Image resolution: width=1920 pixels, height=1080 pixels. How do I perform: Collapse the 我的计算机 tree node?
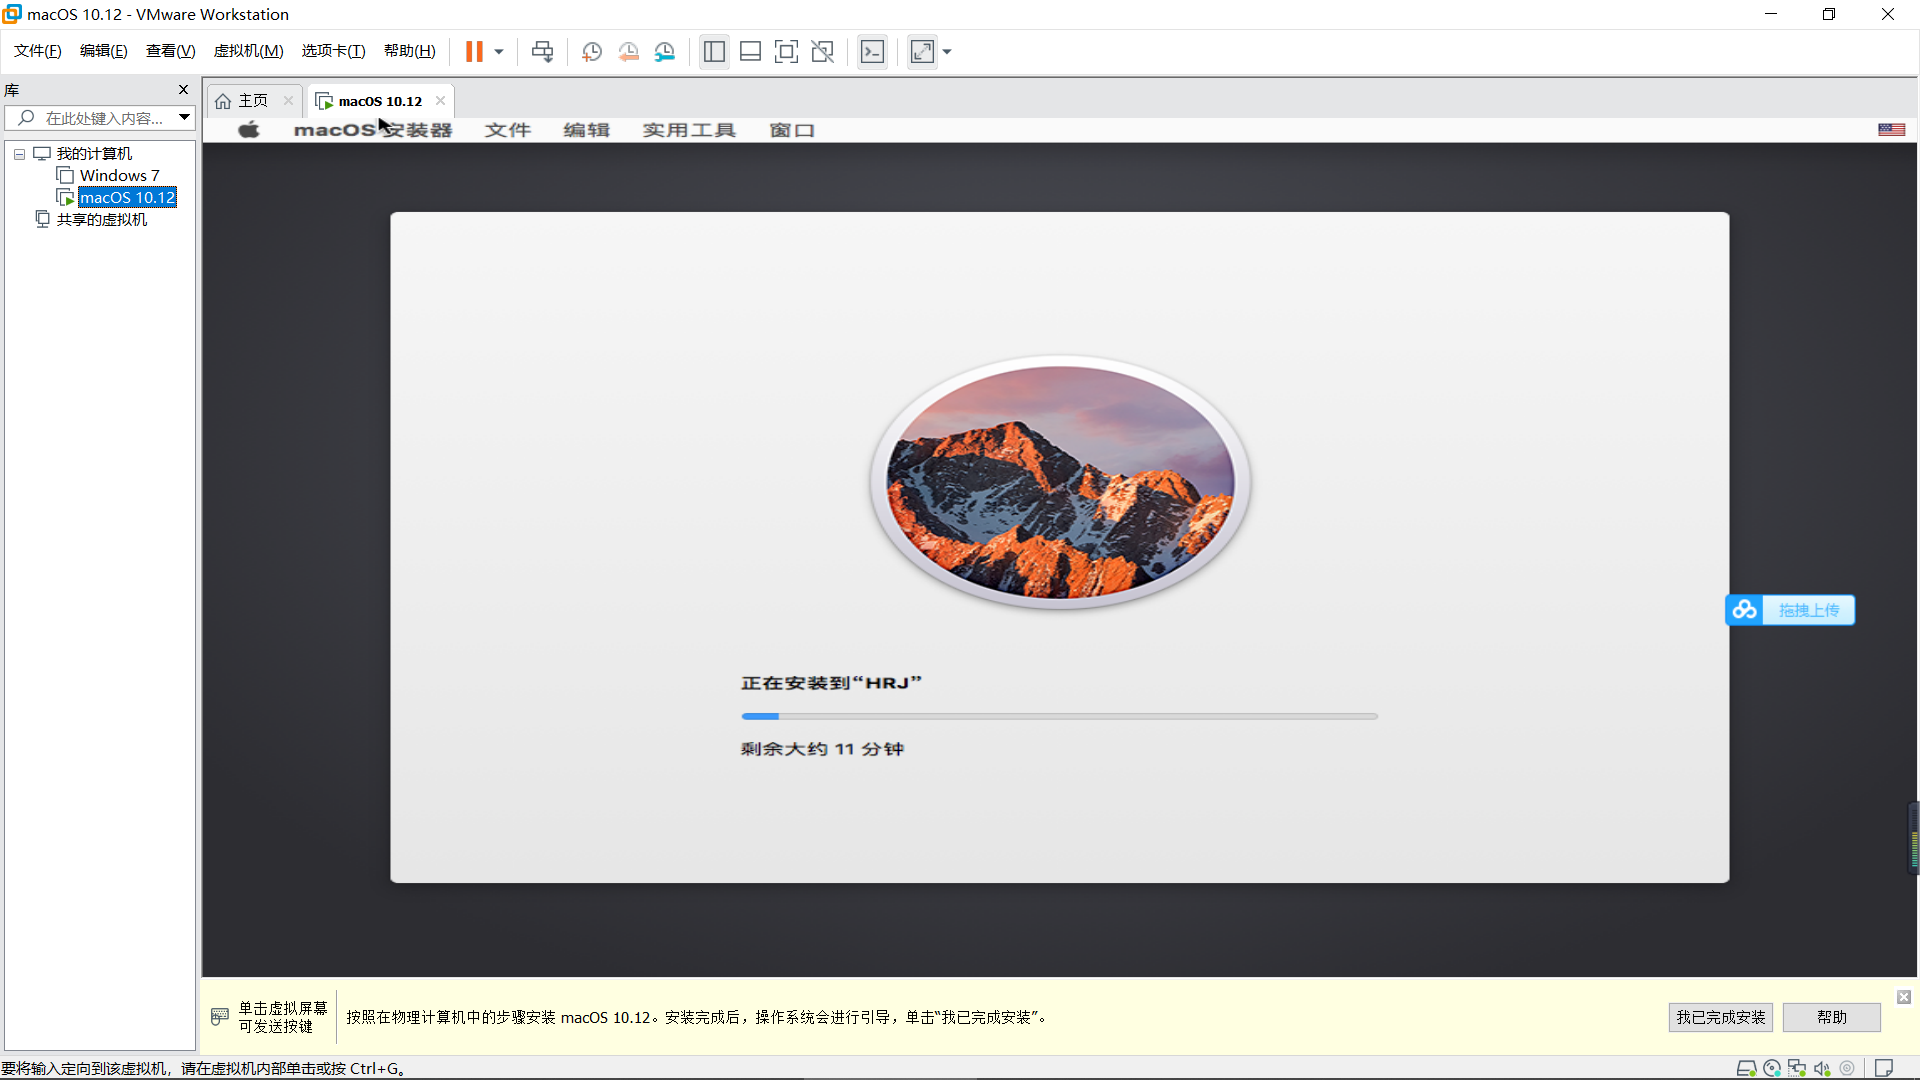(19, 154)
